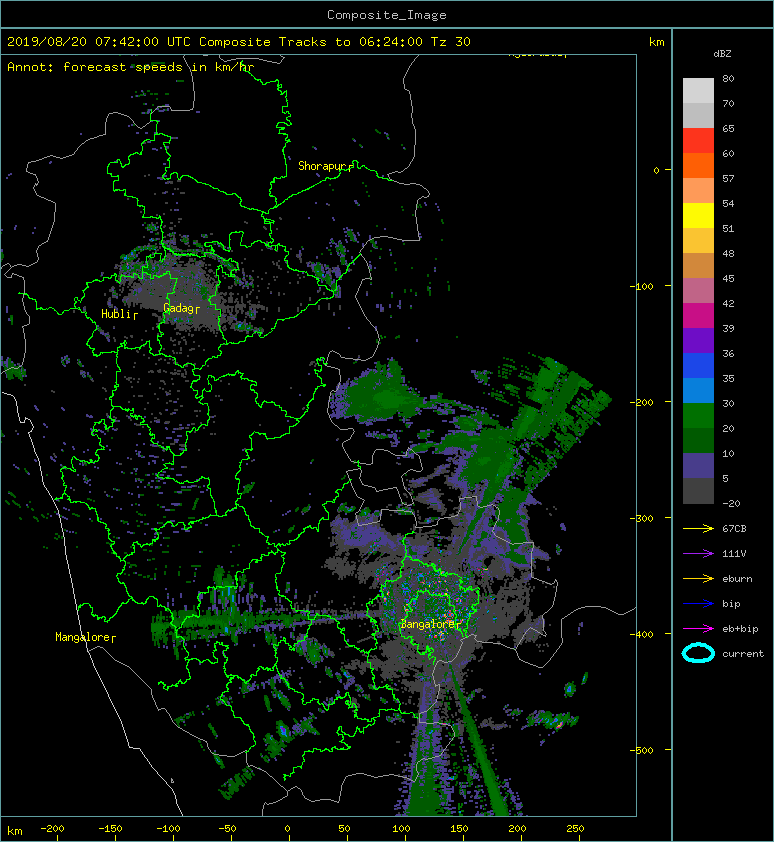Screen dimensions: 774x842
Task: Select the 80–70 dBZ light gray swatch
Action: 698,91
